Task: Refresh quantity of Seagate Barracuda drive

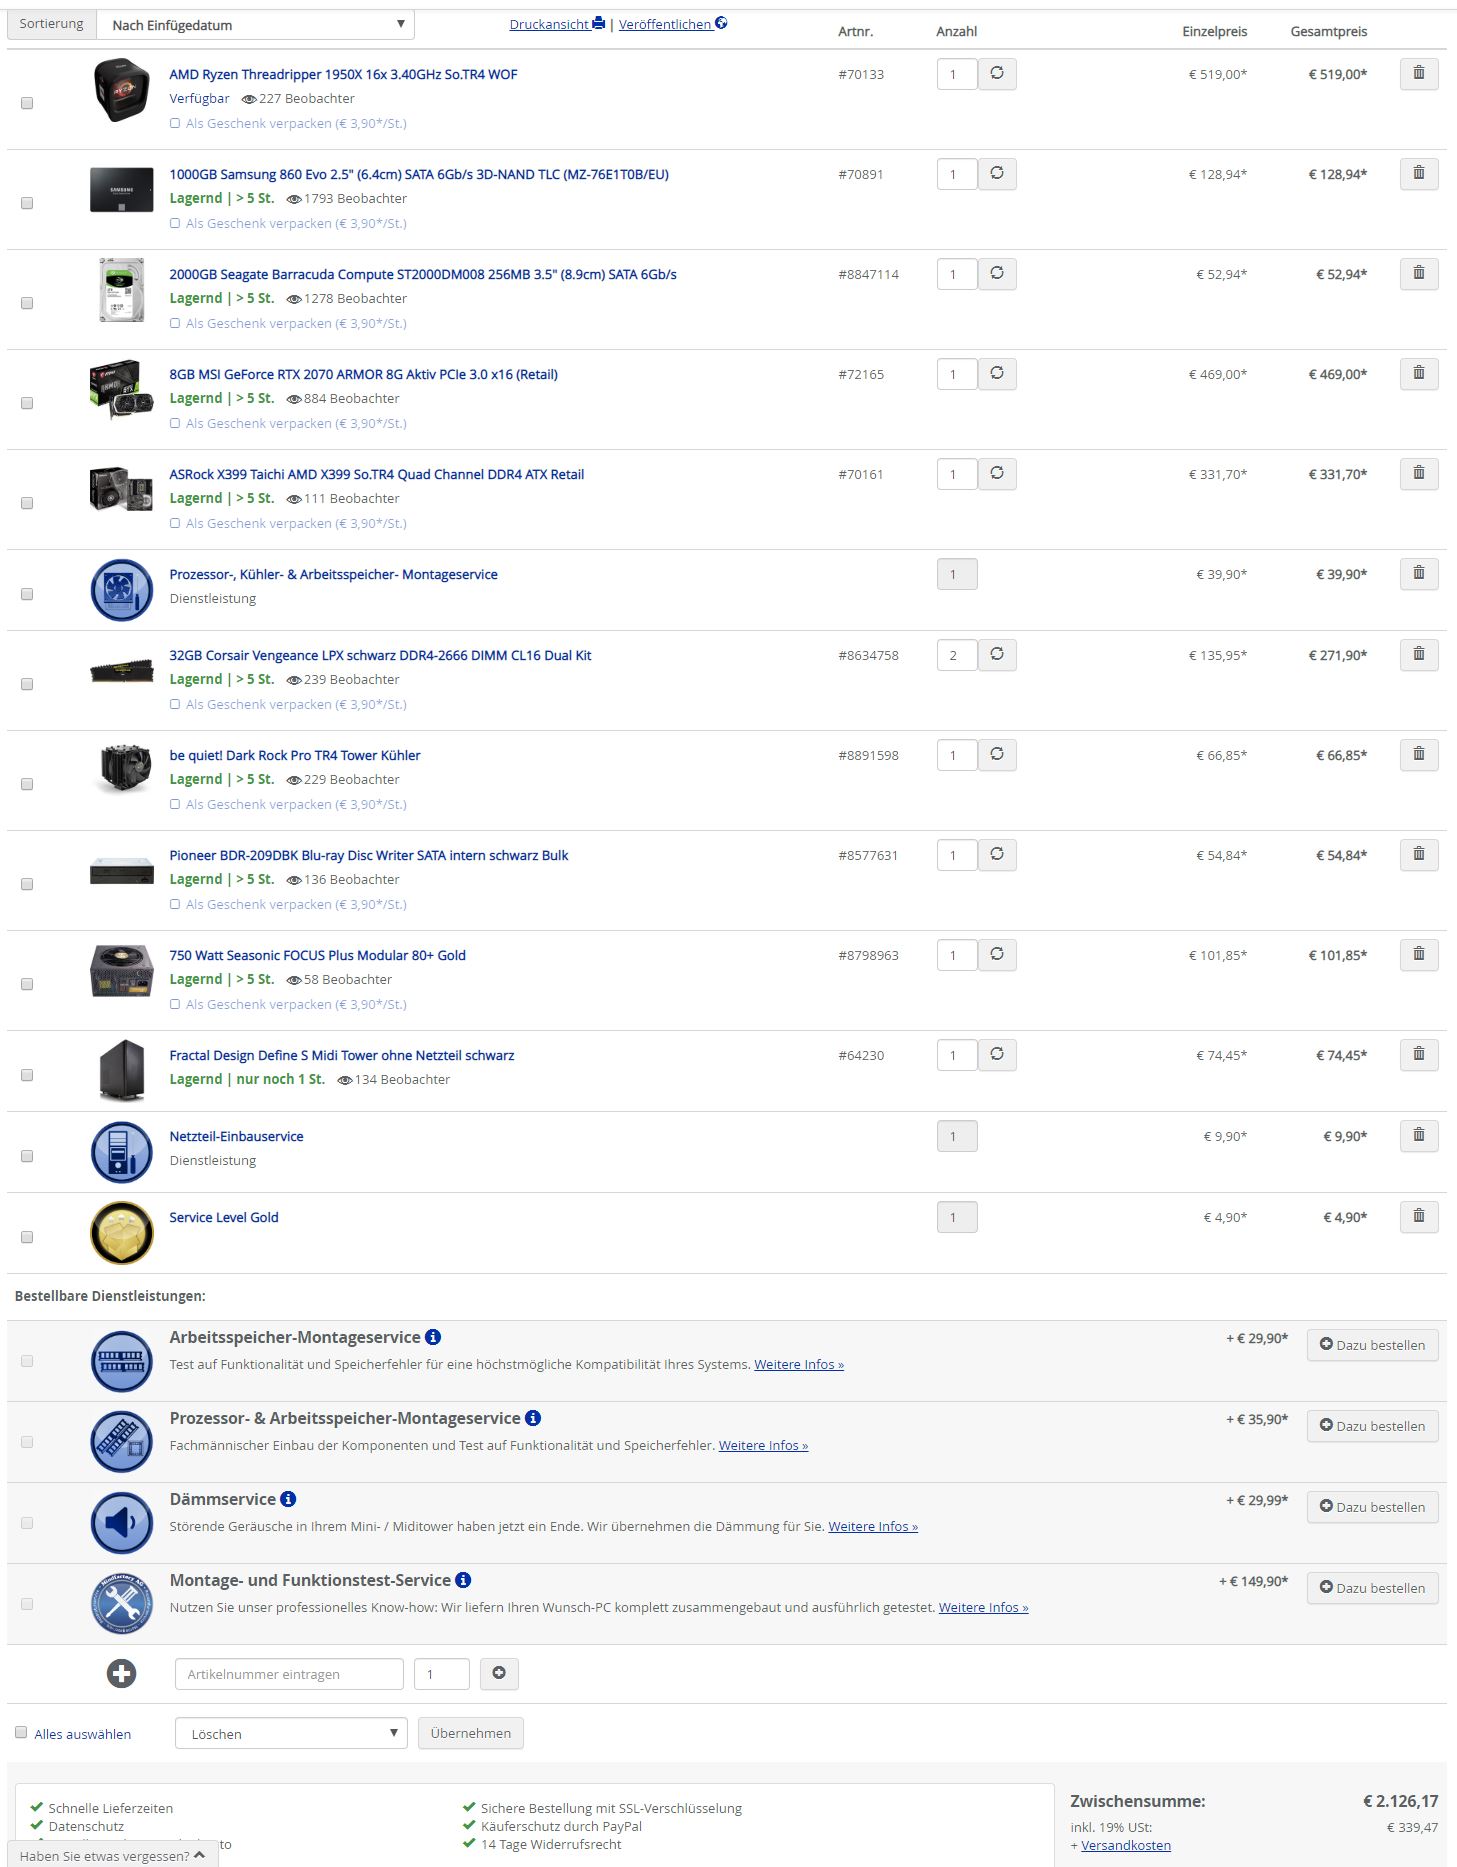Action: point(997,274)
